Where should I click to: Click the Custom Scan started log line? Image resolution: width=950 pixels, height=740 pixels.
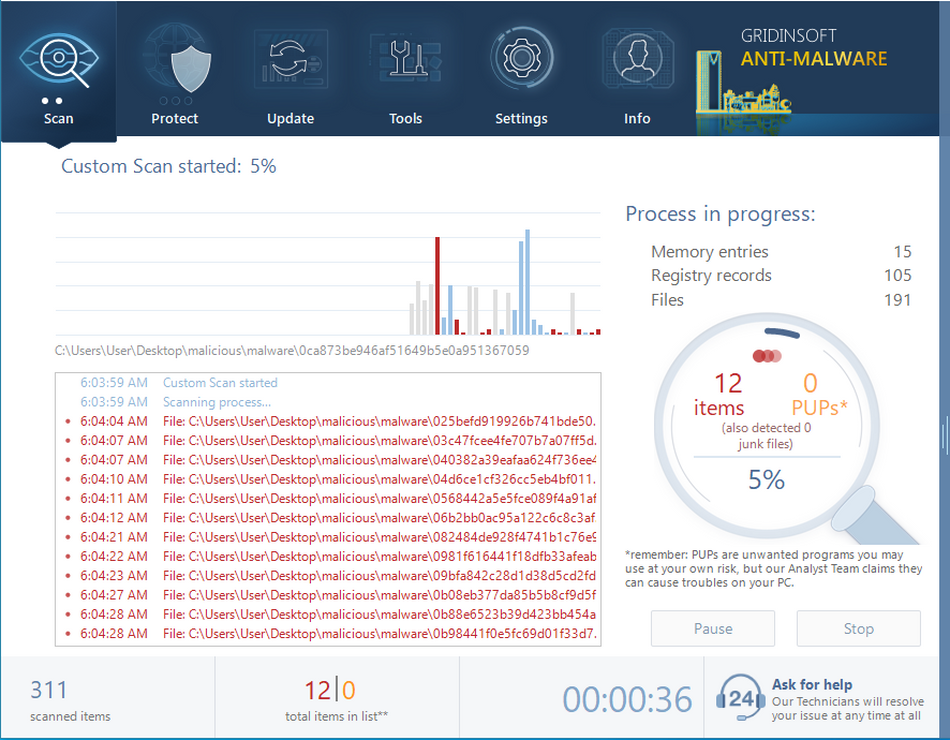220,383
